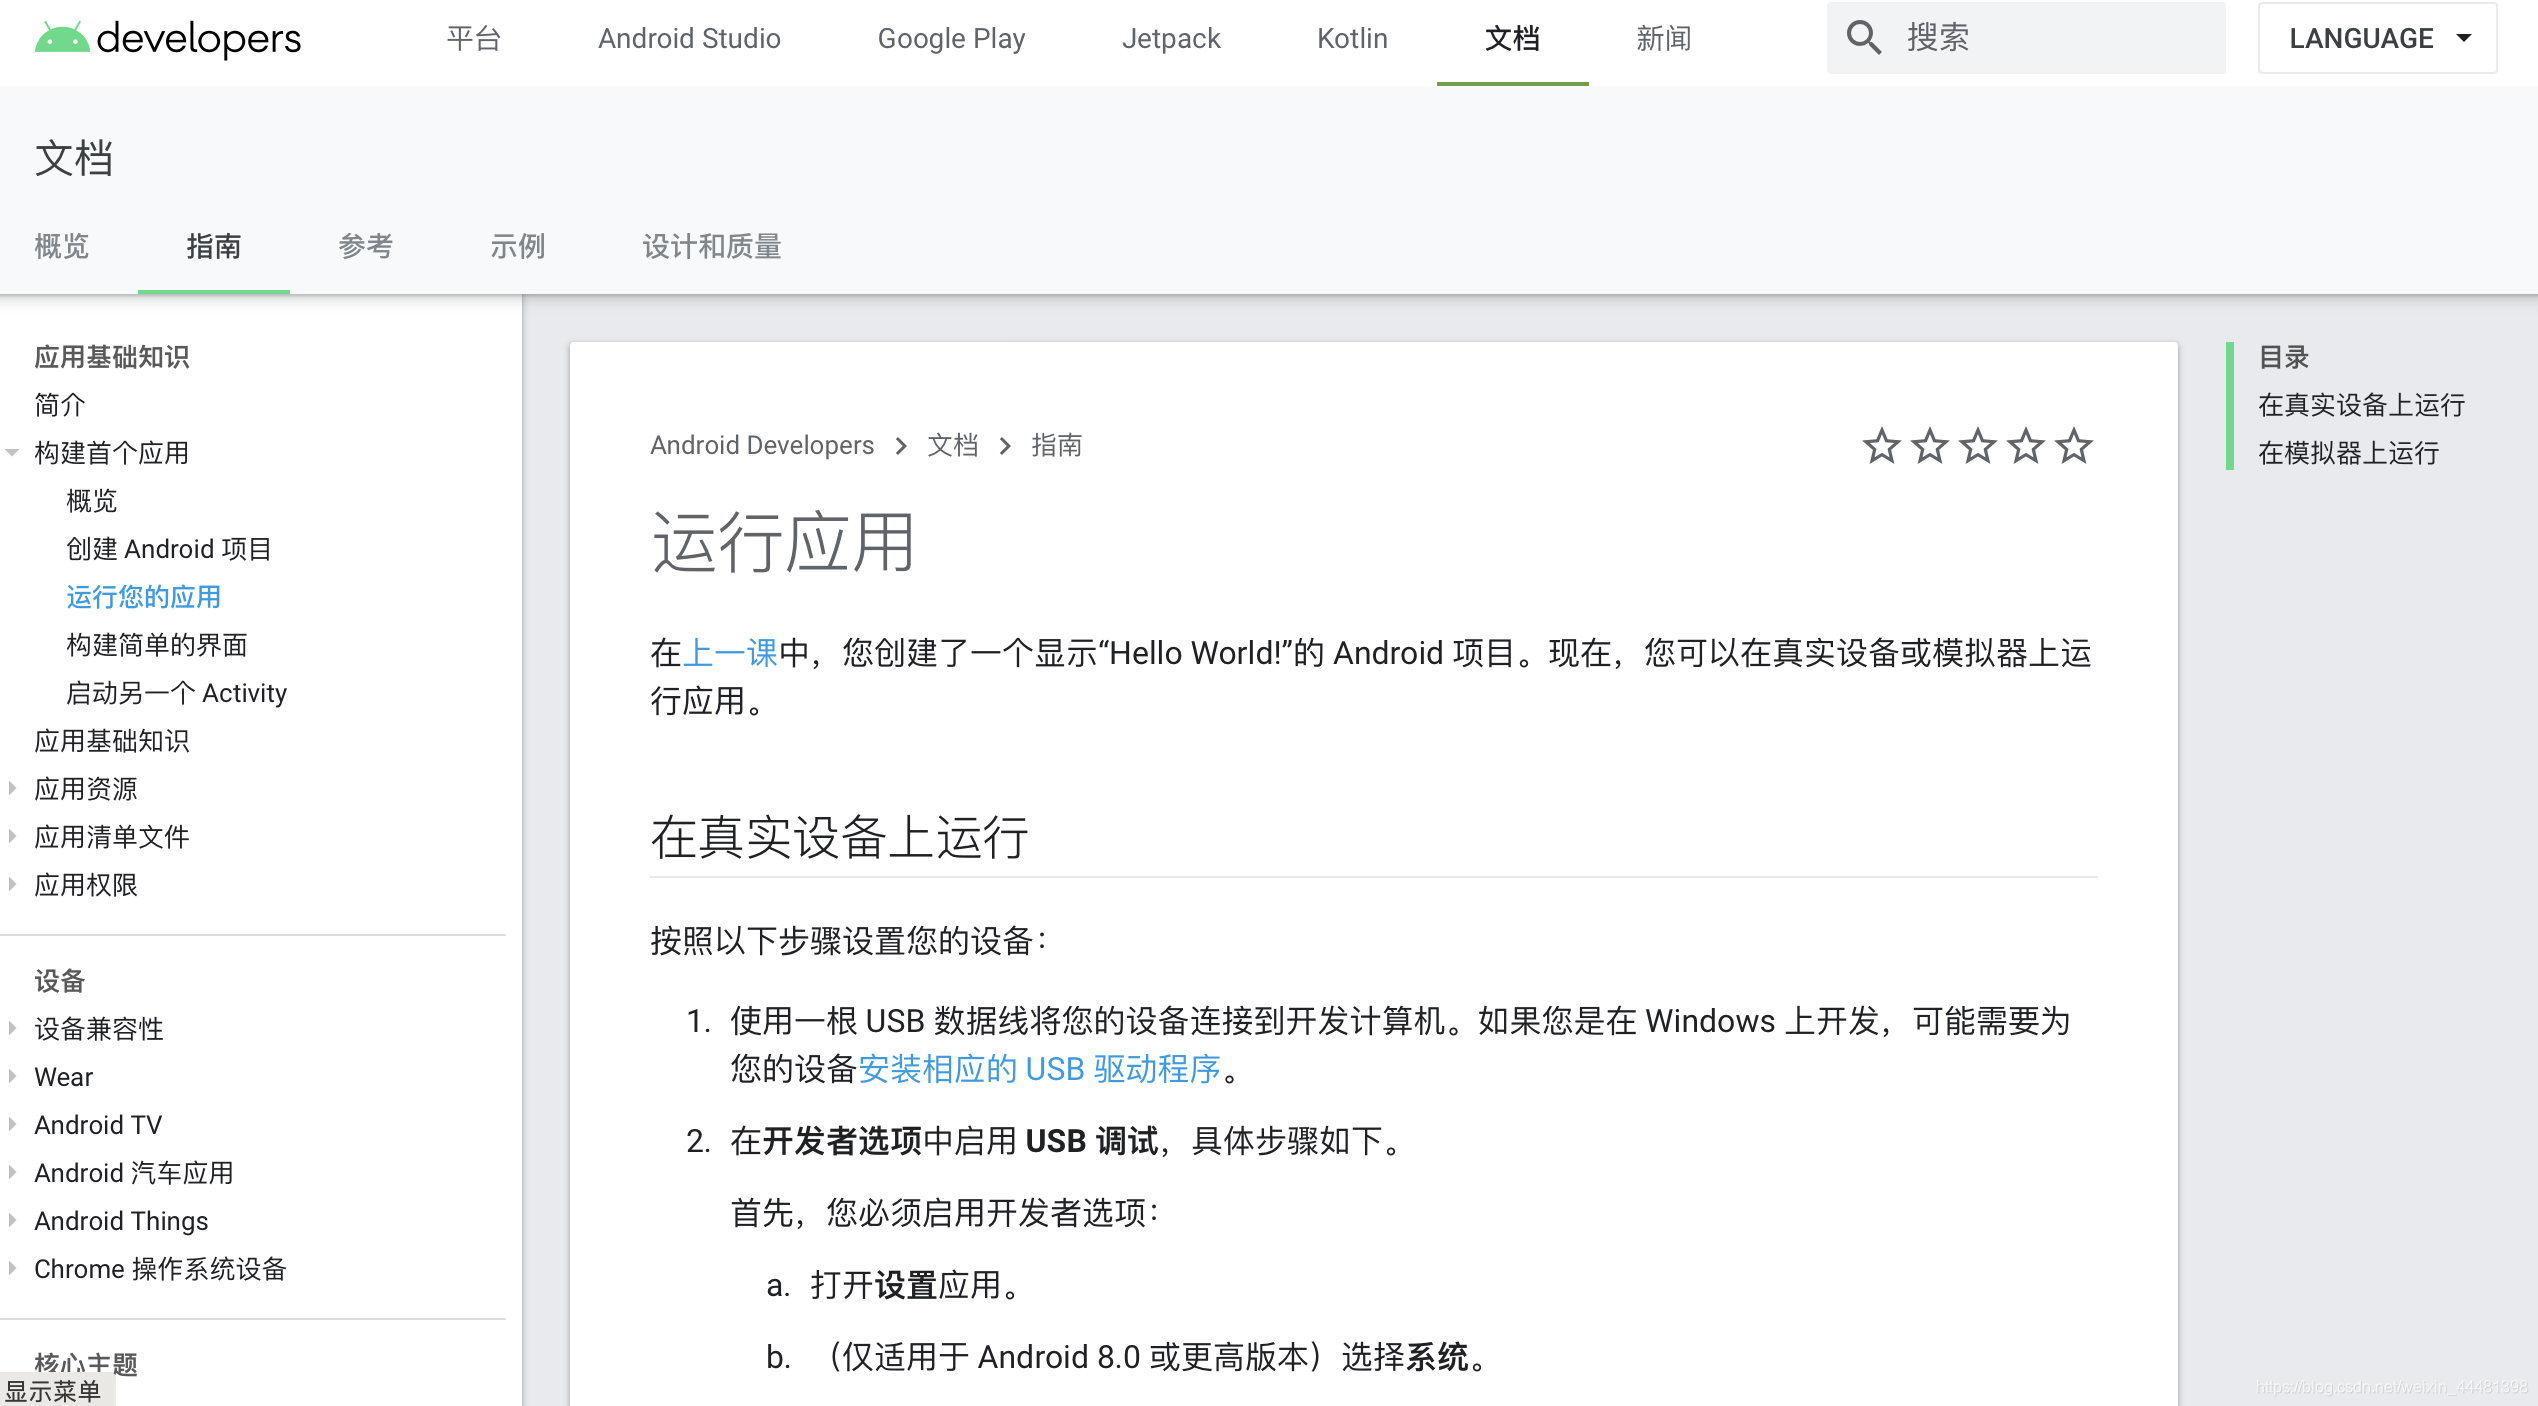Viewport: 2538px width, 1406px height.
Task: Expand the Android Things section
Action: coord(12,1221)
